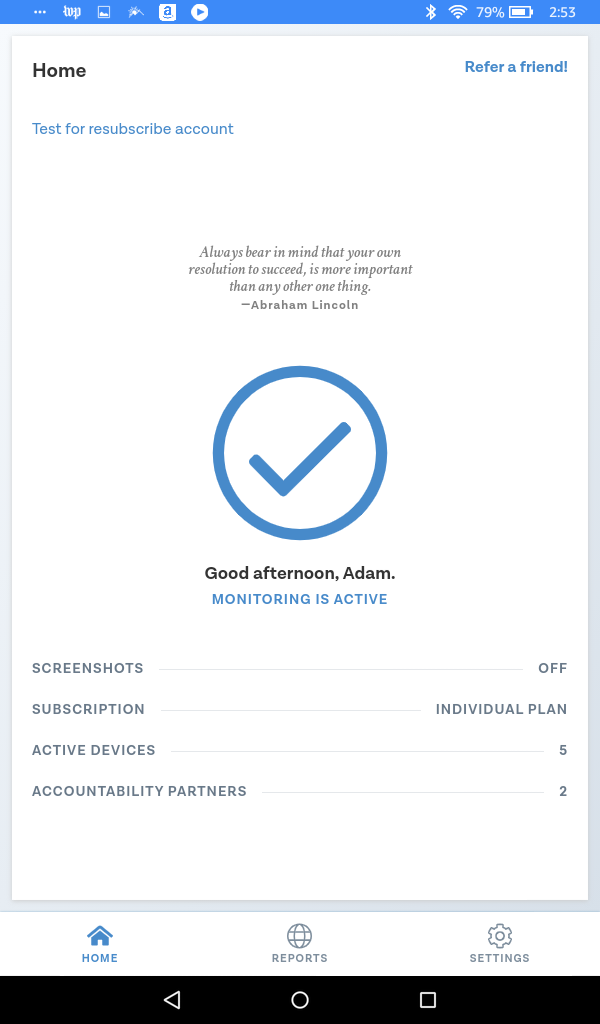600x1024 pixels.
Task: Tap the MONITORING IS ACTIVE status text
Action: pyautogui.click(x=300, y=599)
